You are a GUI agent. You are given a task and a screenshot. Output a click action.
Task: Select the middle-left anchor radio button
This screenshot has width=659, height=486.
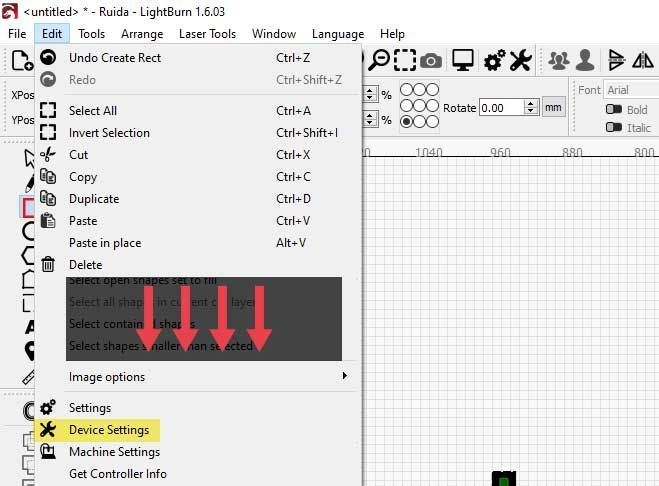(406, 106)
